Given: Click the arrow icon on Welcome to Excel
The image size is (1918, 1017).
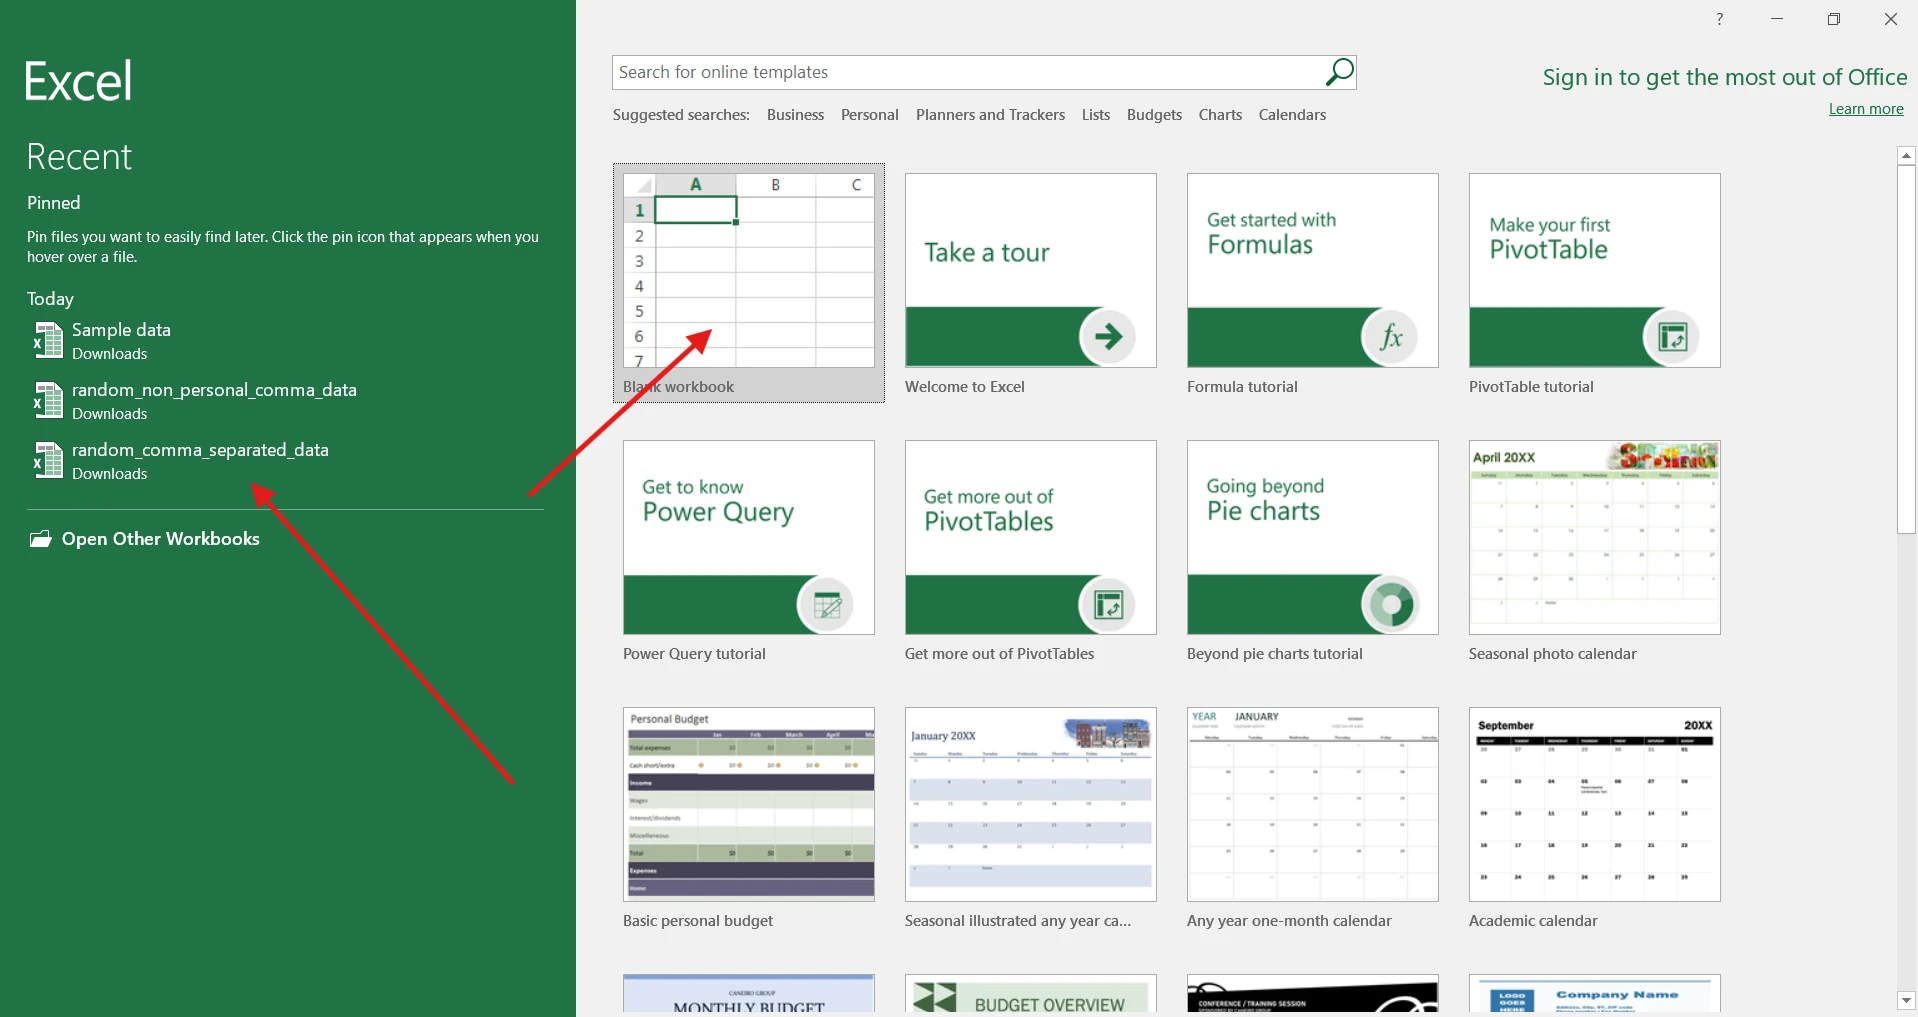Looking at the screenshot, I should 1109,336.
